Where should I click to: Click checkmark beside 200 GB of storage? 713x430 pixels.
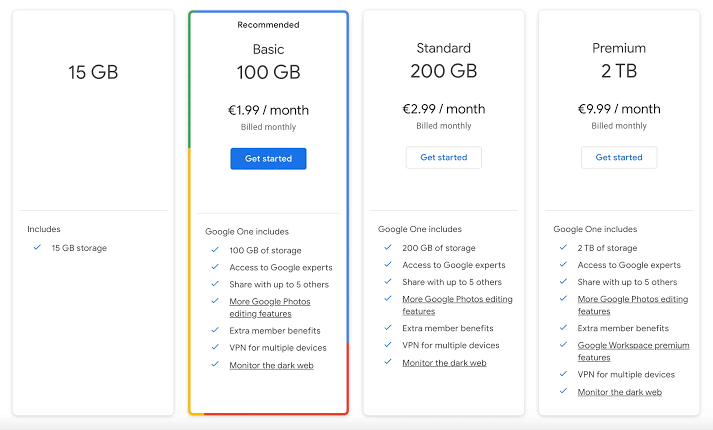pyautogui.click(x=388, y=247)
